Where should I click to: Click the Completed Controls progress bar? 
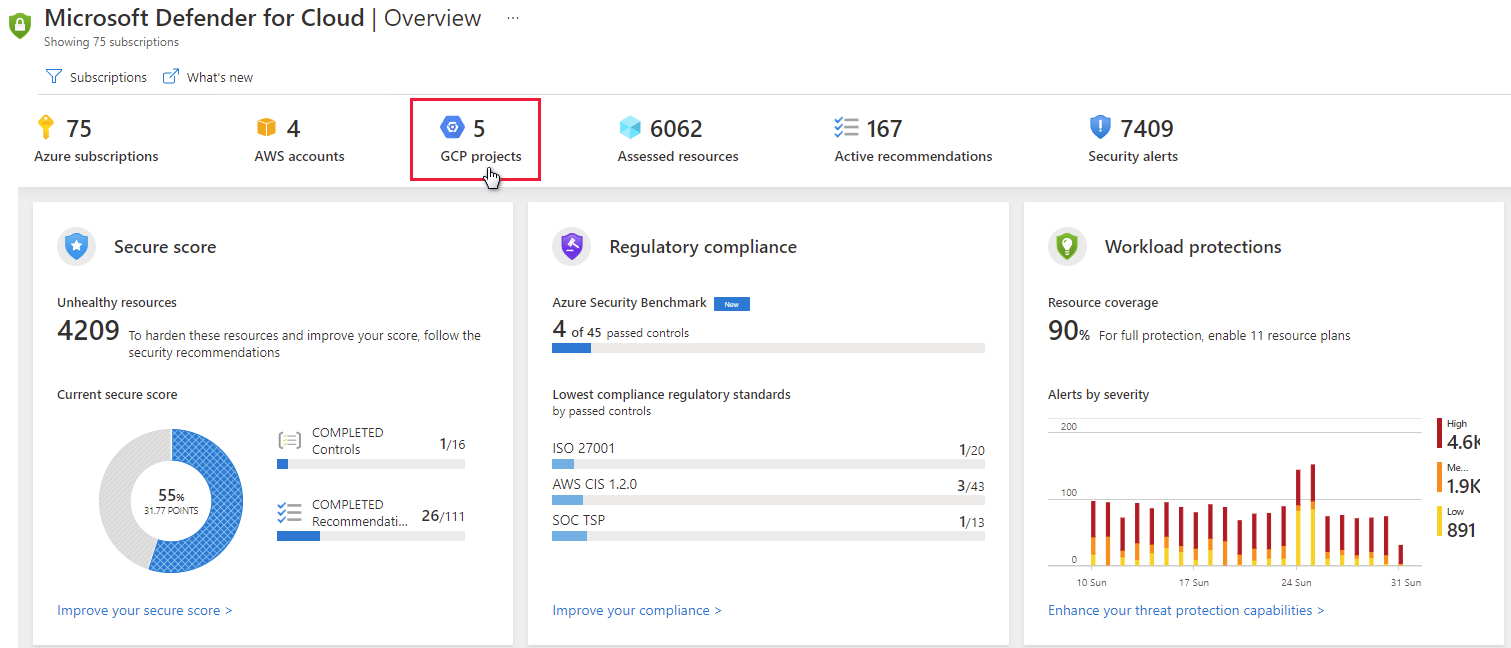click(x=371, y=464)
